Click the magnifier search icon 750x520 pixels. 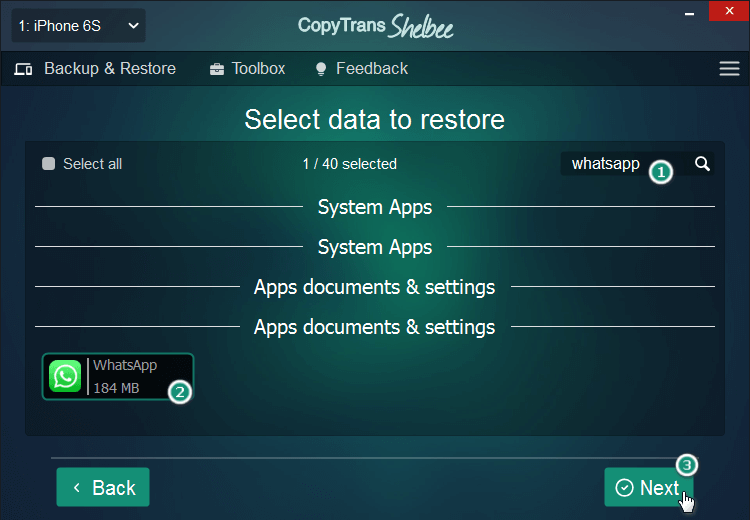(702, 164)
